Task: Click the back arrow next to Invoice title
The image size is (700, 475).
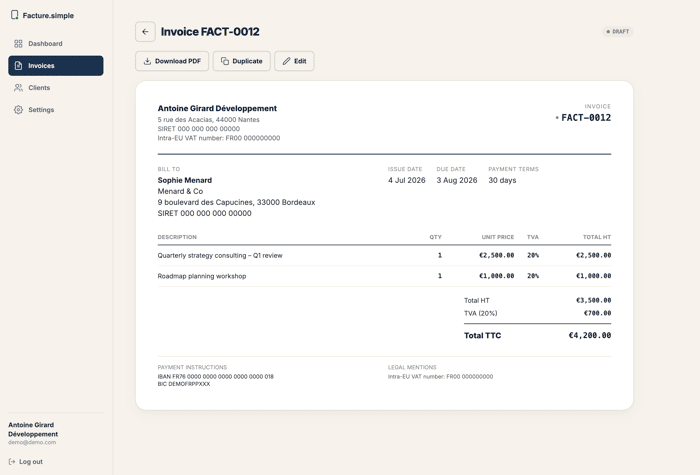Action: tap(145, 32)
